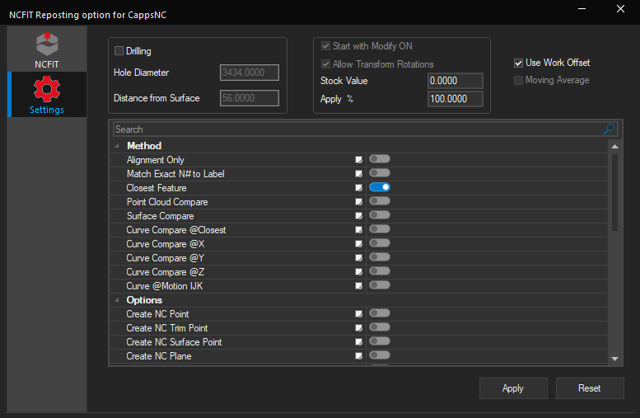640x418 pixels.
Task: Turn on Create NC Point switch
Action: pyautogui.click(x=380, y=313)
